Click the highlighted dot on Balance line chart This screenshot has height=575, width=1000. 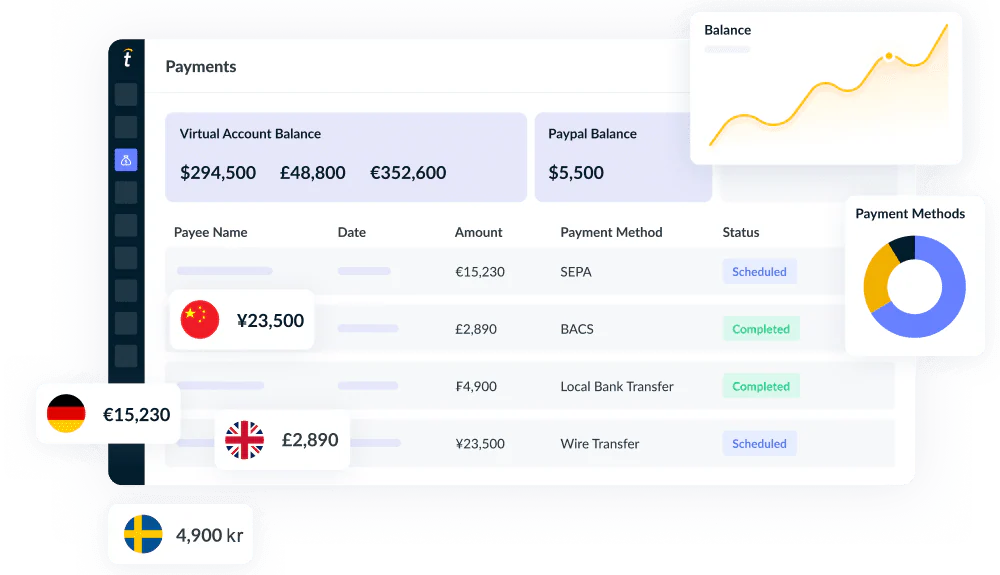click(x=889, y=56)
